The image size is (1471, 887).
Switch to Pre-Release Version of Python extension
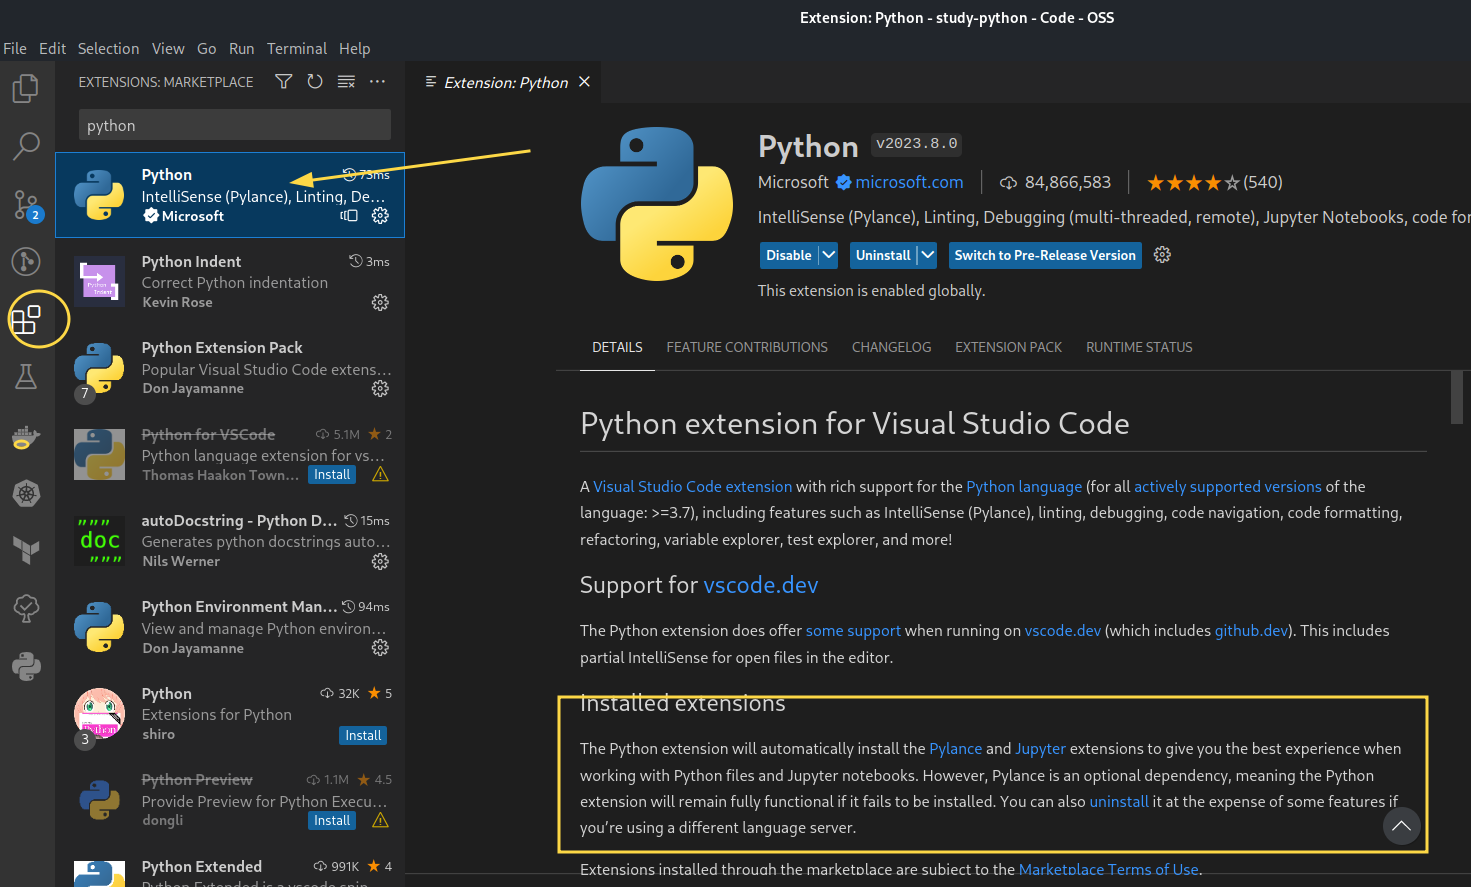(1044, 255)
